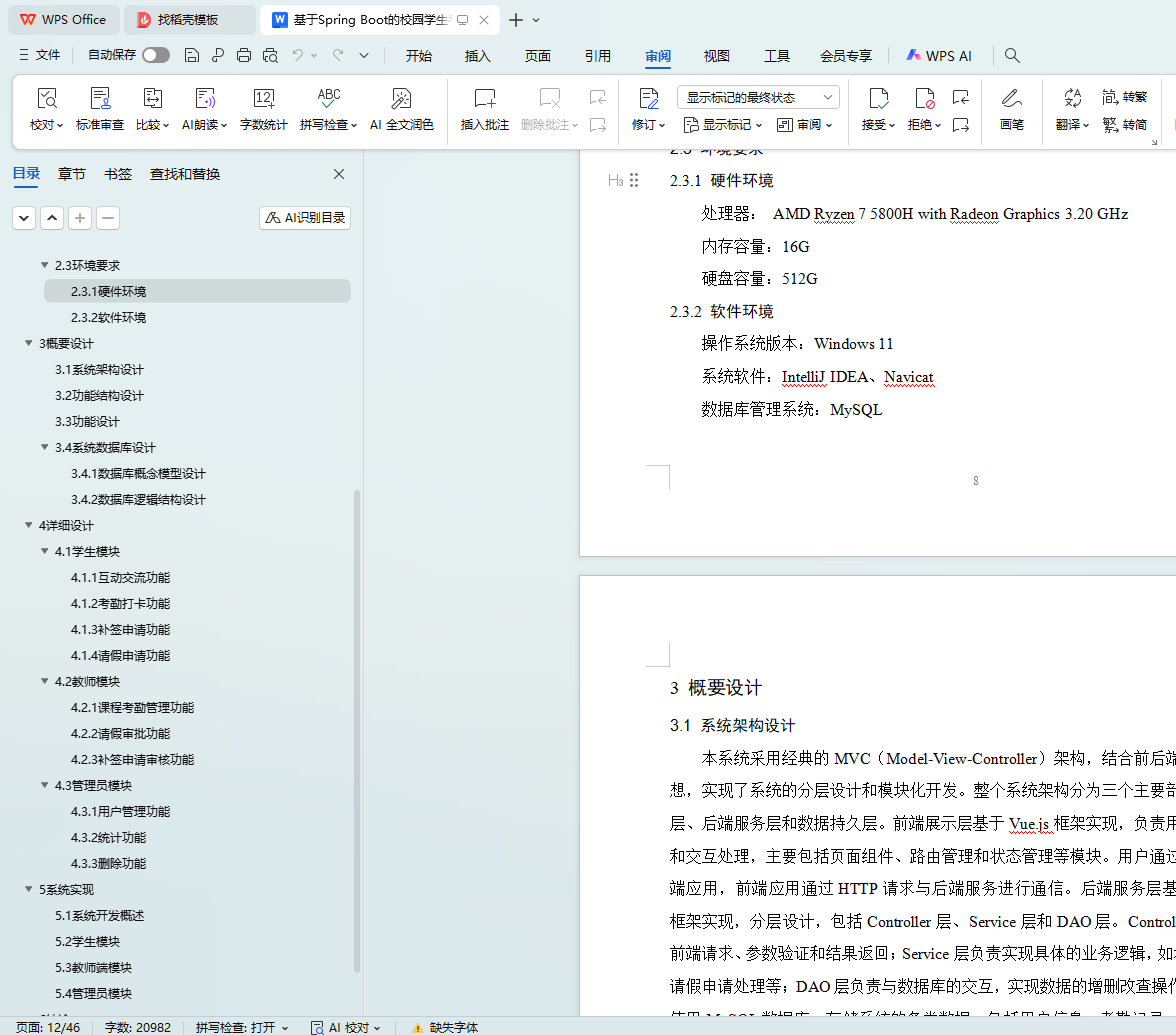Collapse the 3.4系统数据库设计 outline node

coord(45,448)
